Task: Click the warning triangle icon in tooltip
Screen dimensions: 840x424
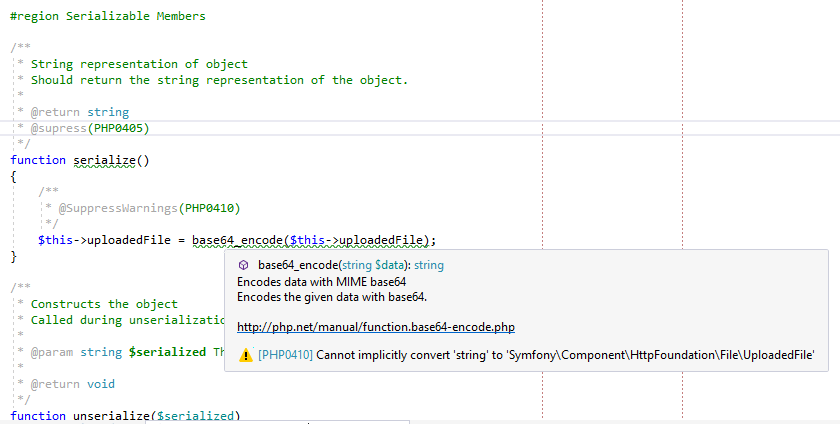Action: pyautogui.click(x=245, y=355)
